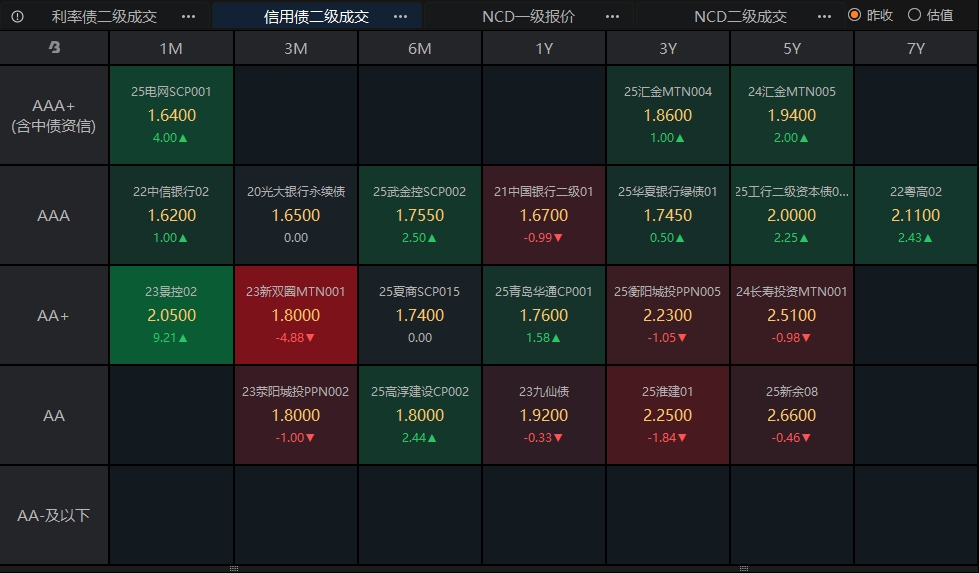Image resolution: width=979 pixels, height=573 pixels.
Task: Click the 1M column header
Action: coord(171,48)
